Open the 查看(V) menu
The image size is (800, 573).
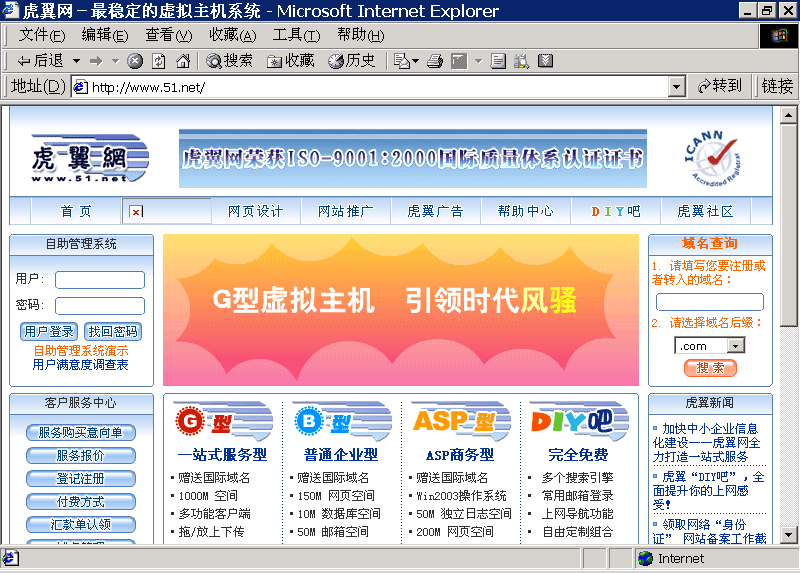click(169, 35)
